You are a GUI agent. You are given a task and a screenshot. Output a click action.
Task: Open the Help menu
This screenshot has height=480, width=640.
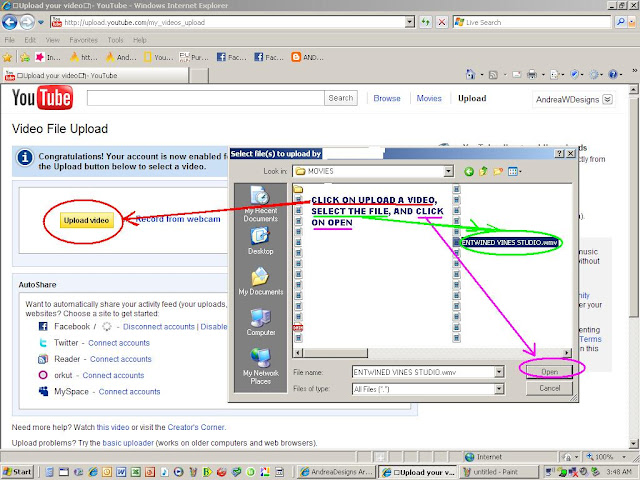point(140,40)
